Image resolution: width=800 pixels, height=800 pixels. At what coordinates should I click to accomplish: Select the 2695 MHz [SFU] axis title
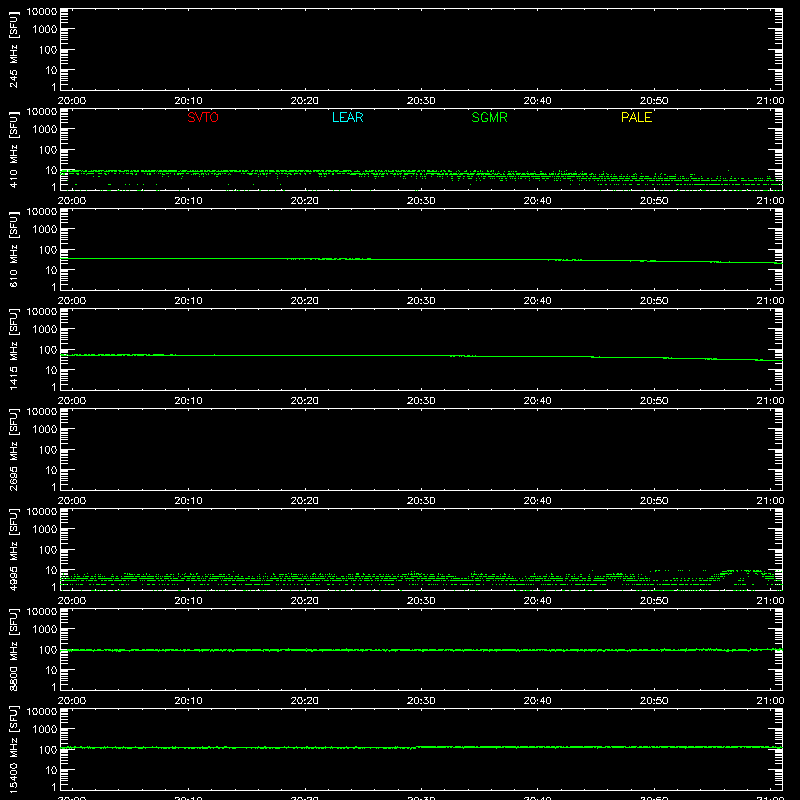point(14,449)
